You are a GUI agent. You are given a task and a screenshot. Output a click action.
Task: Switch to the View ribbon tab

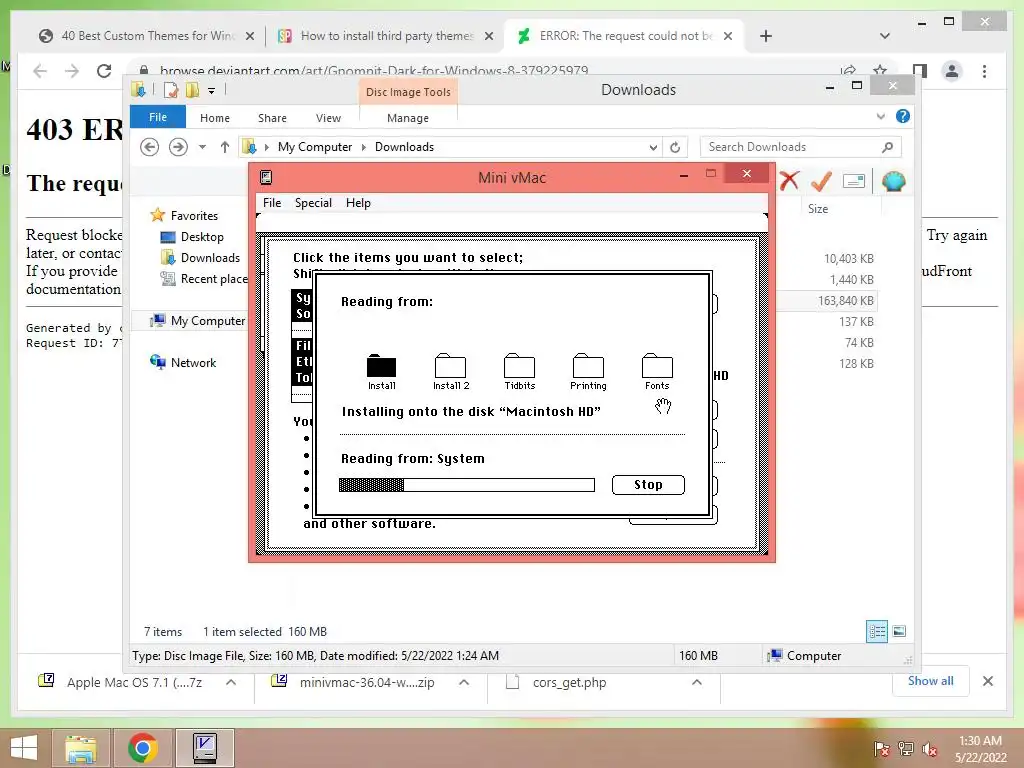point(328,118)
